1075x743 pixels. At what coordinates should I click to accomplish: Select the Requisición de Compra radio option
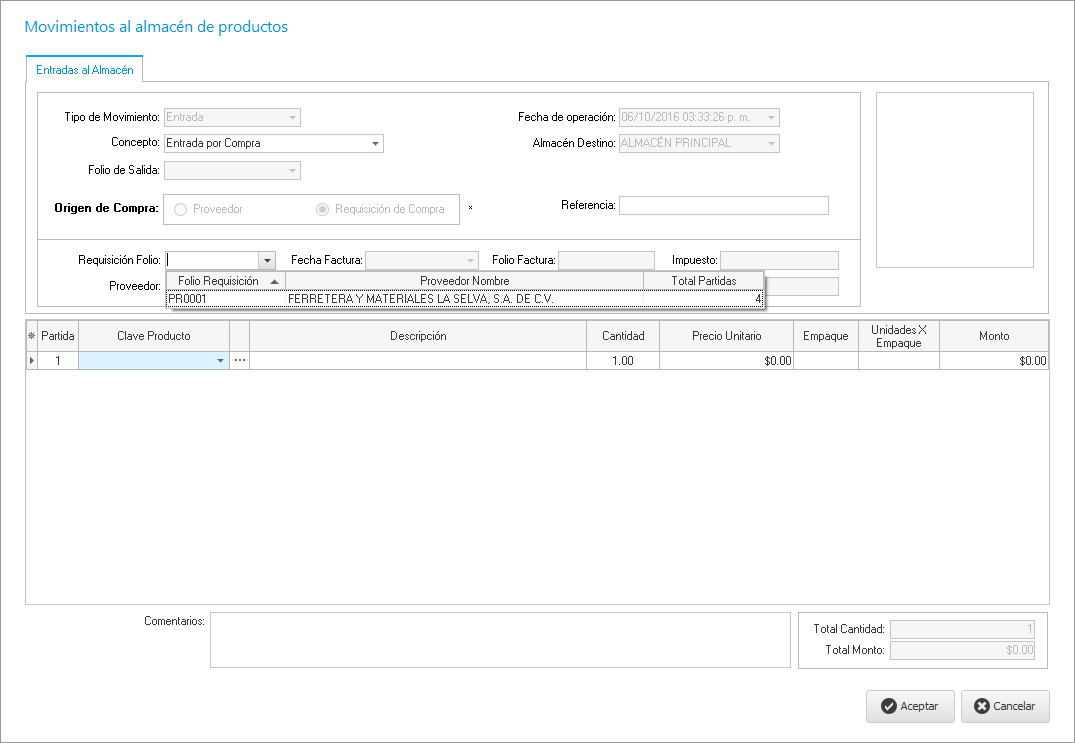[x=323, y=209]
